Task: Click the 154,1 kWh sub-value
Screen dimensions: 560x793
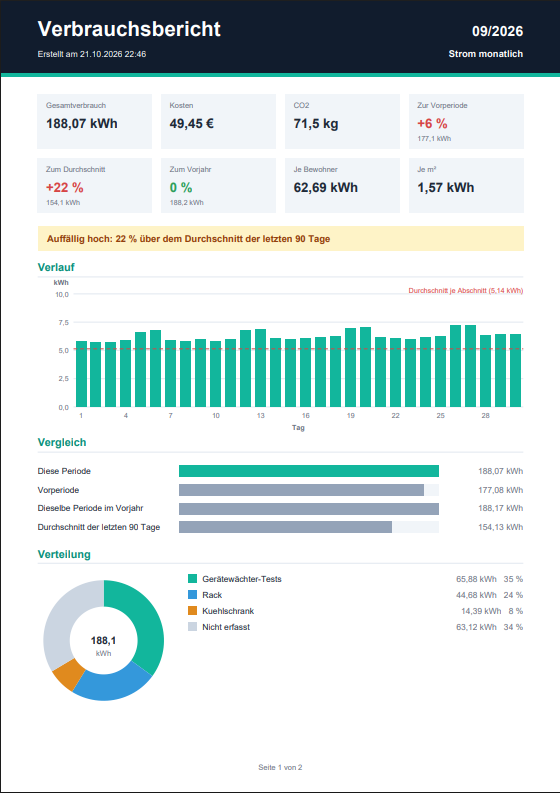Action: [63, 203]
